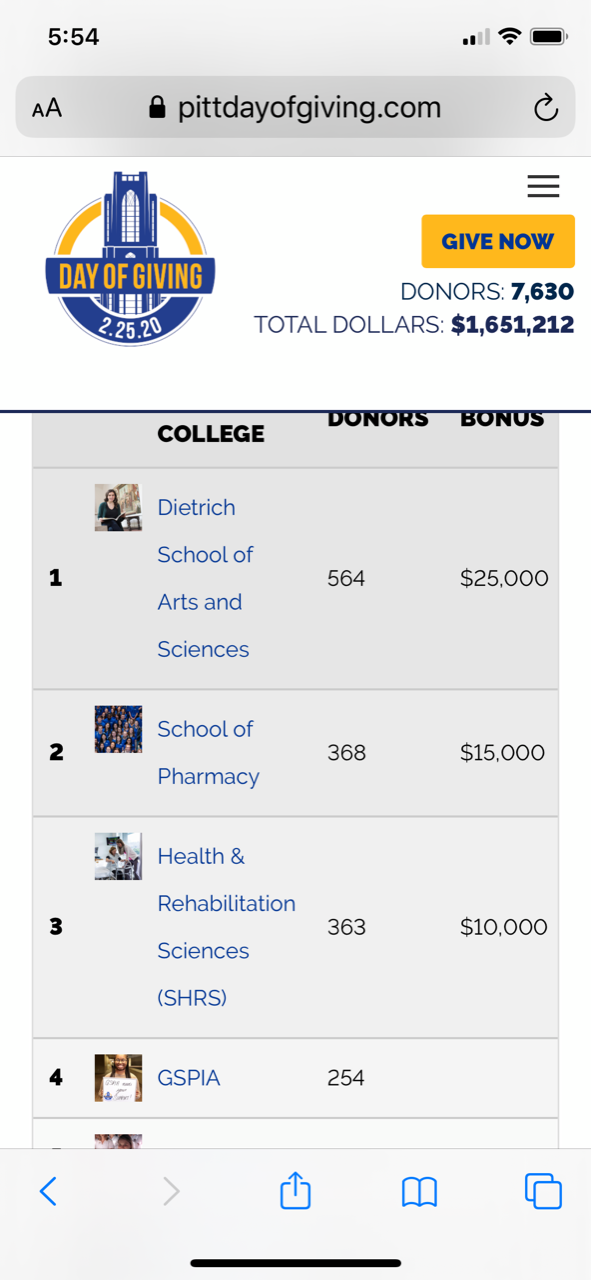Tap the GSPIA thumbnail image
The width and height of the screenshot is (591, 1280).
118,1078
